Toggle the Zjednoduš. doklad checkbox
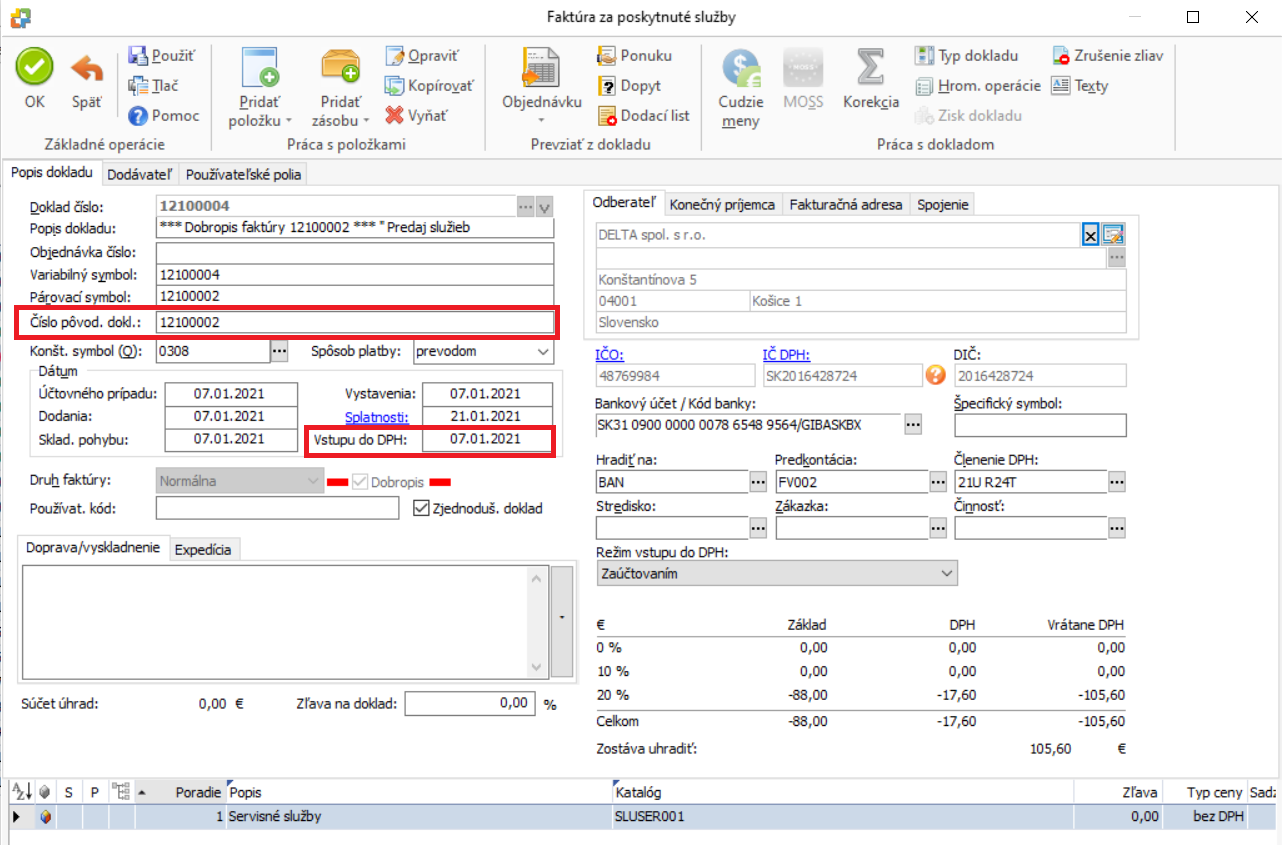 [x=421, y=509]
